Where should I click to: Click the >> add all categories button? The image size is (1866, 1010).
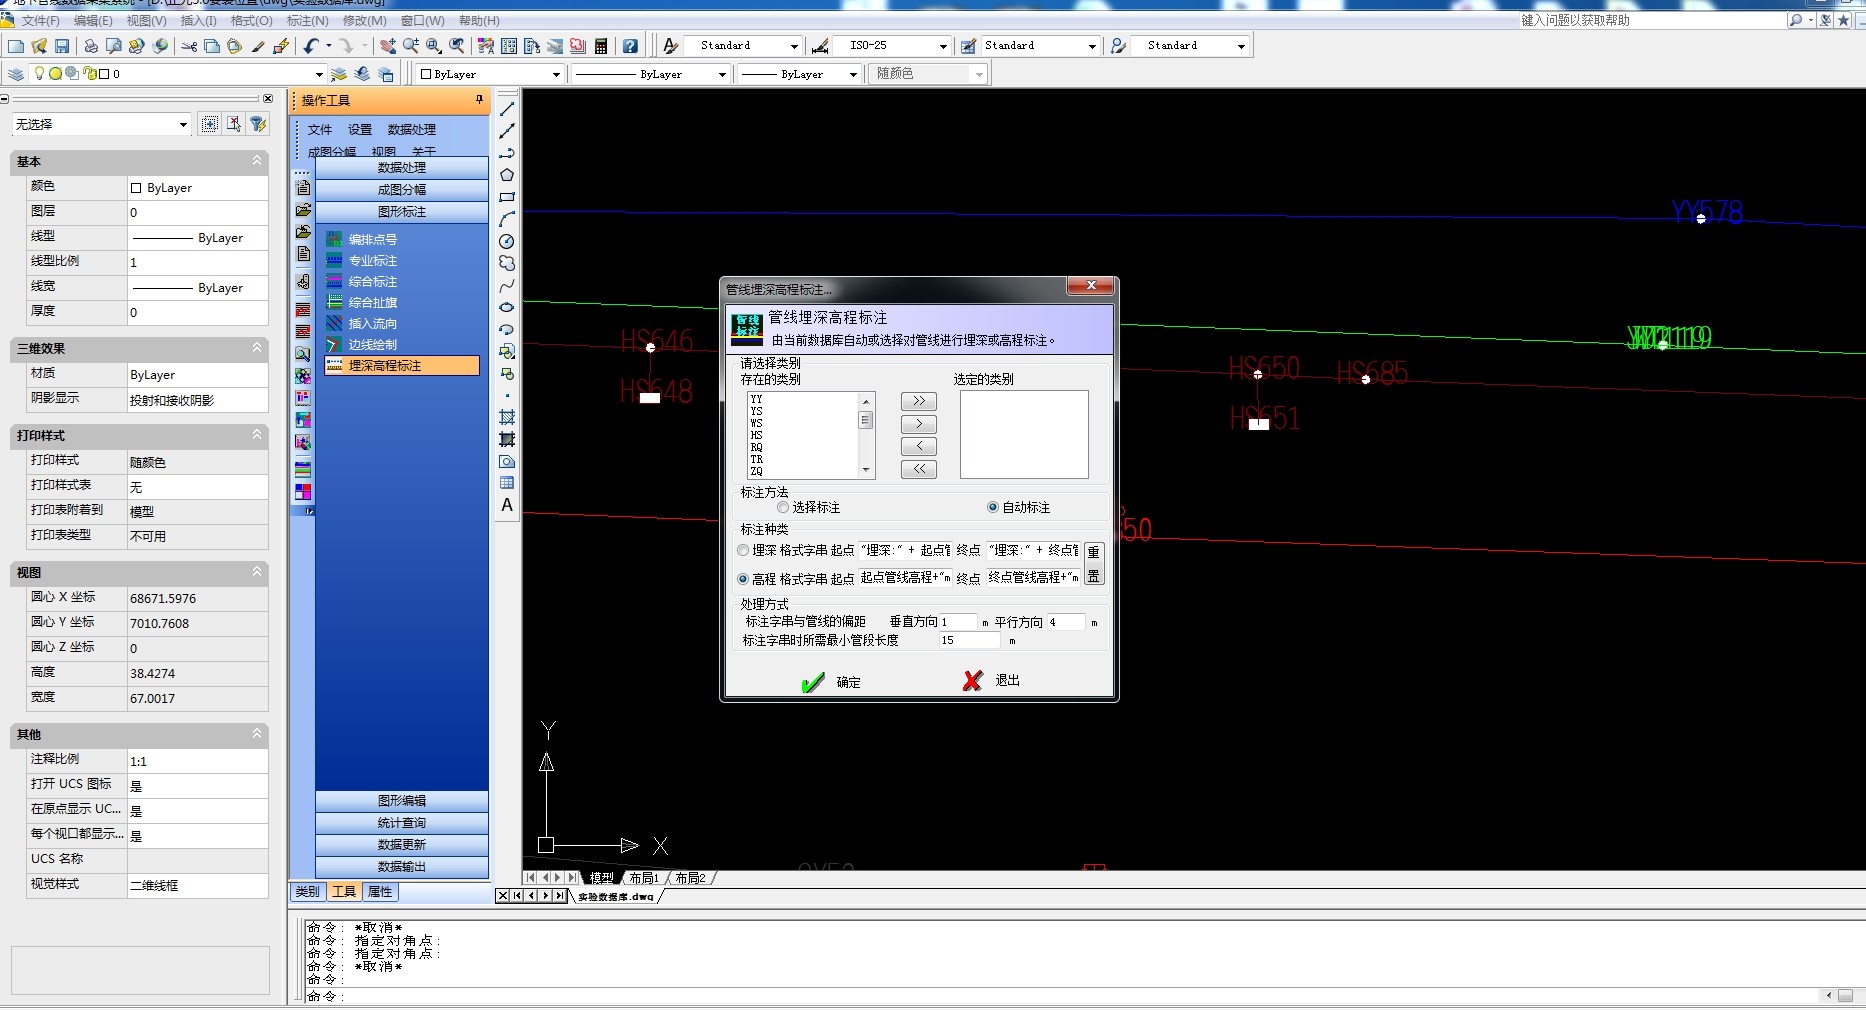coord(918,401)
